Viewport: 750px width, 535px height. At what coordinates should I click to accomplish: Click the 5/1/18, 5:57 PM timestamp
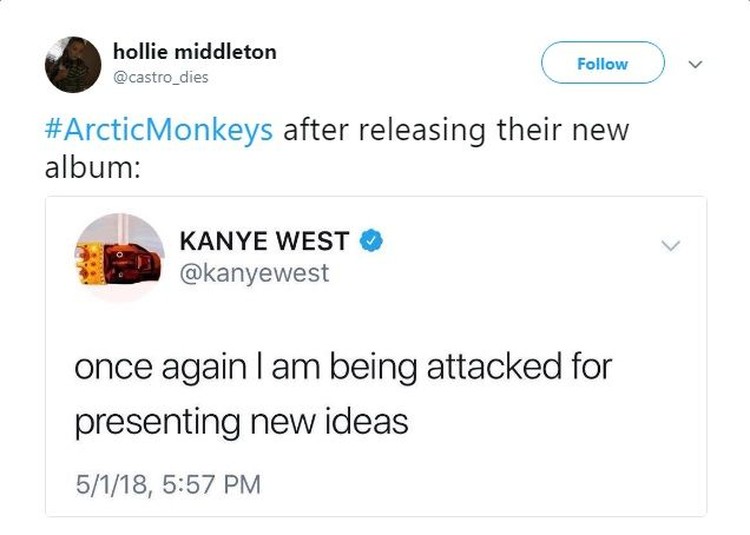click(x=168, y=484)
